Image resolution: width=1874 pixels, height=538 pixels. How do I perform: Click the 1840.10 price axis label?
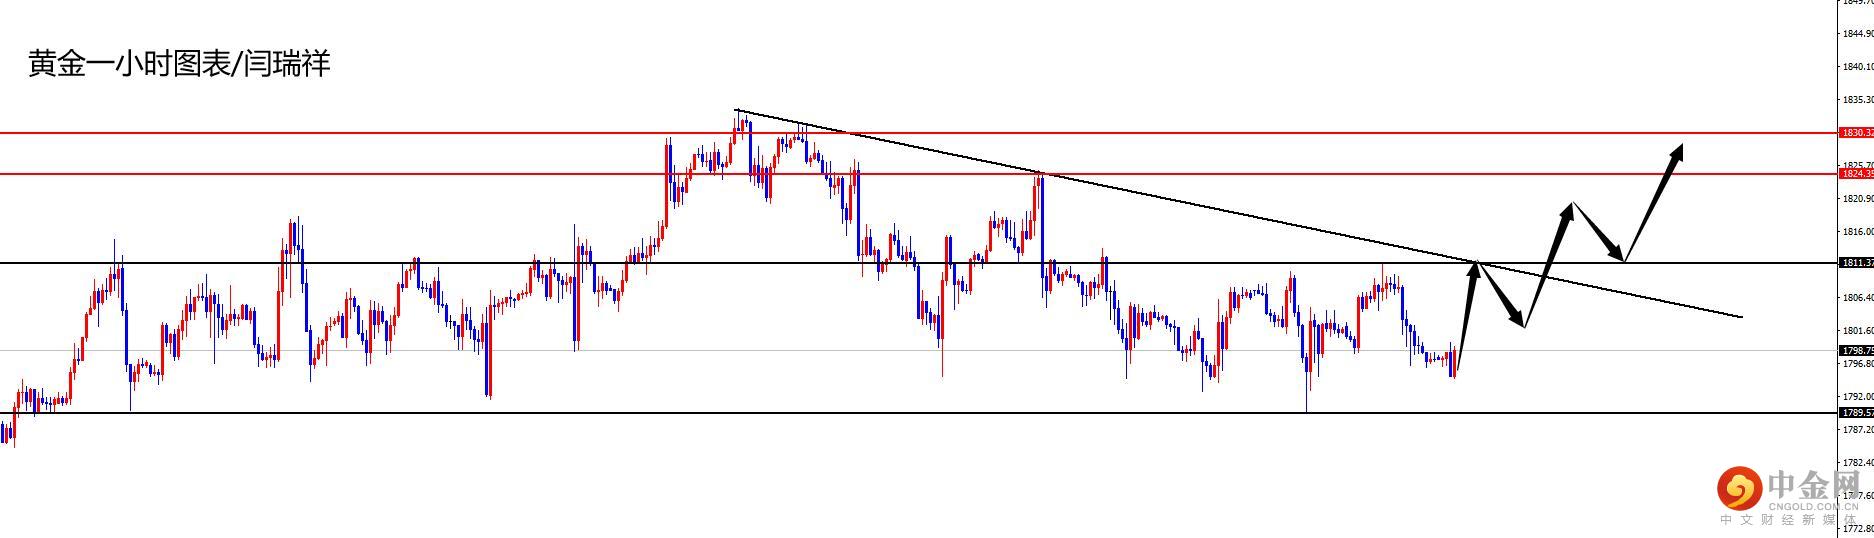coord(1858,67)
